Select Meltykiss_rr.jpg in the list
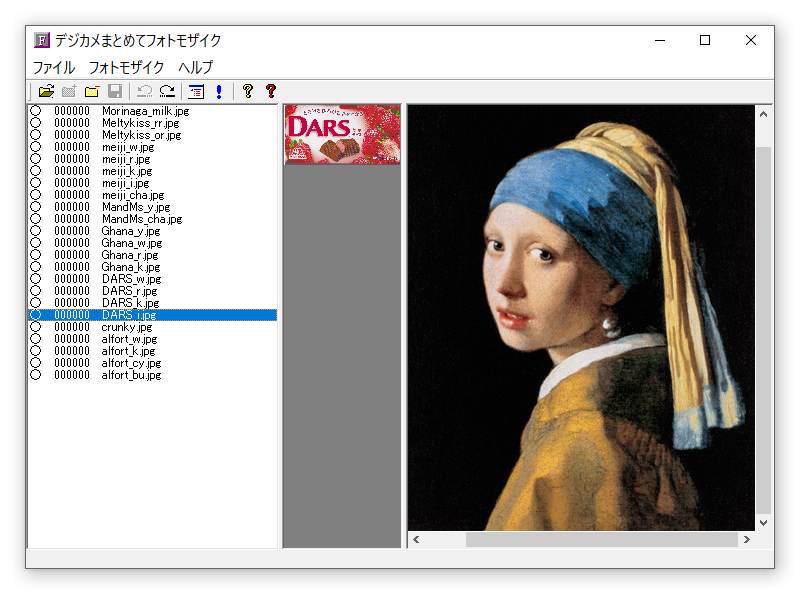The width and height of the screenshot is (800, 600). pyautogui.click(x=153, y=123)
